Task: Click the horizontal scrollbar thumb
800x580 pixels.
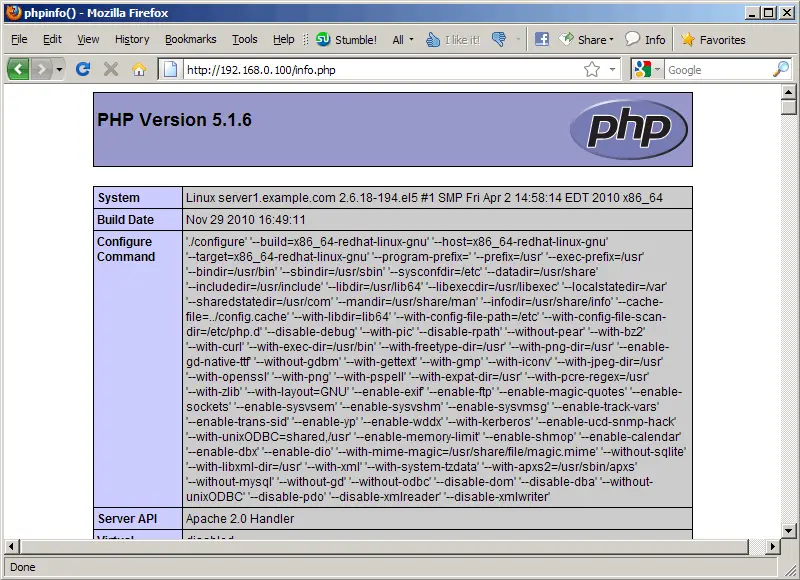Action: coord(384,546)
